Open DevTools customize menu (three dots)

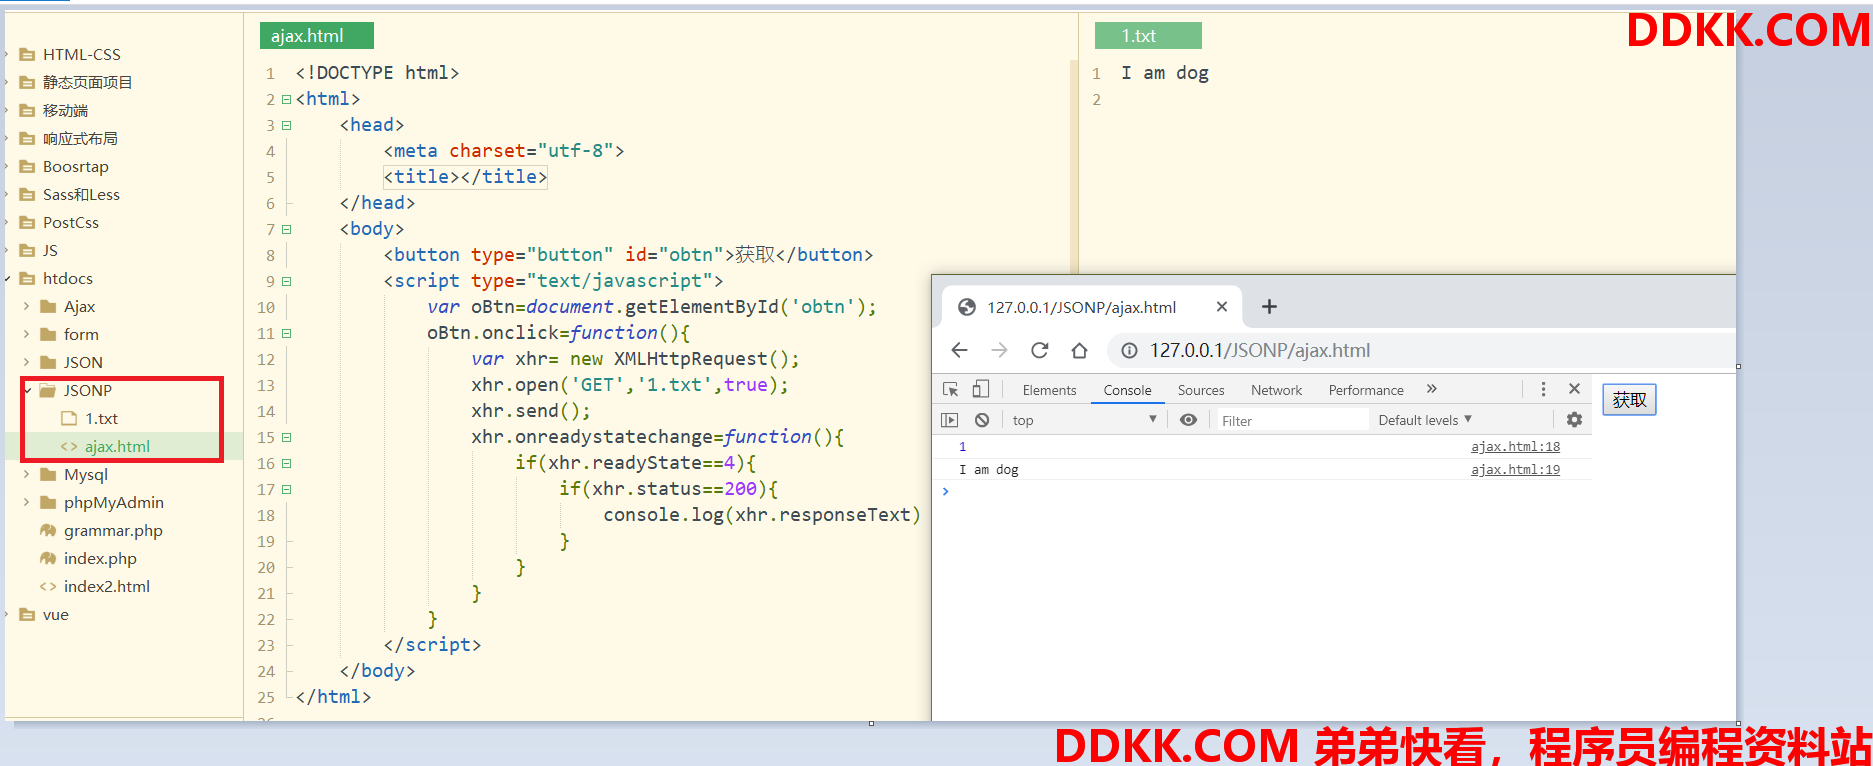pos(1543,389)
